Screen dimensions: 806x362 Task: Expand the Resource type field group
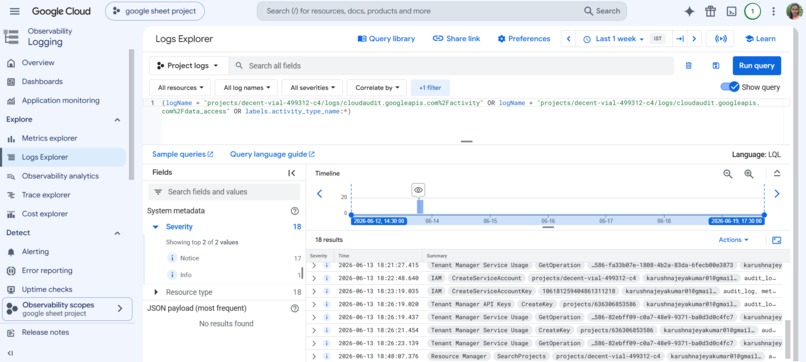(156, 292)
